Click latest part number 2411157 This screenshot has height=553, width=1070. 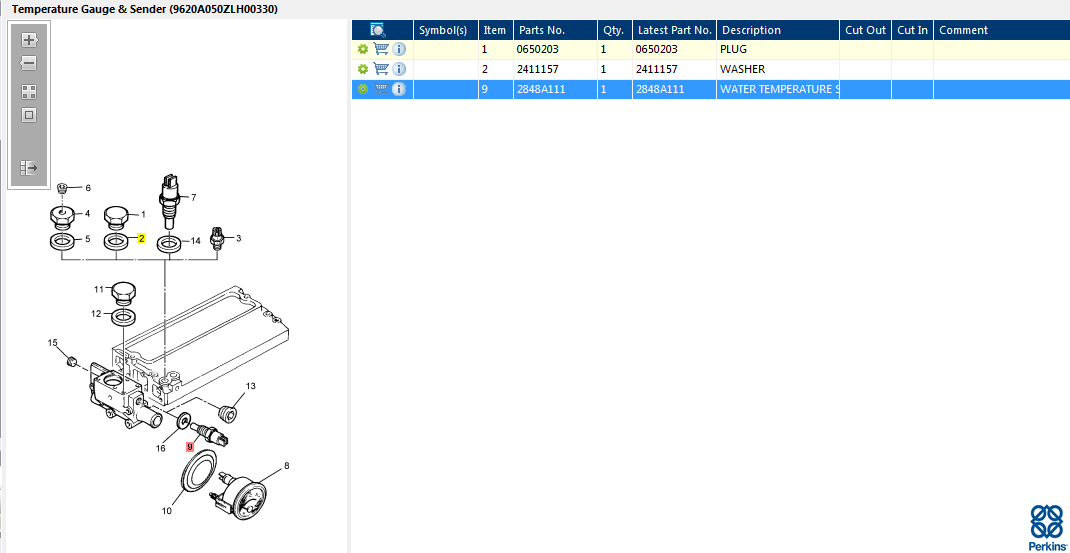click(x=656, y=69)
